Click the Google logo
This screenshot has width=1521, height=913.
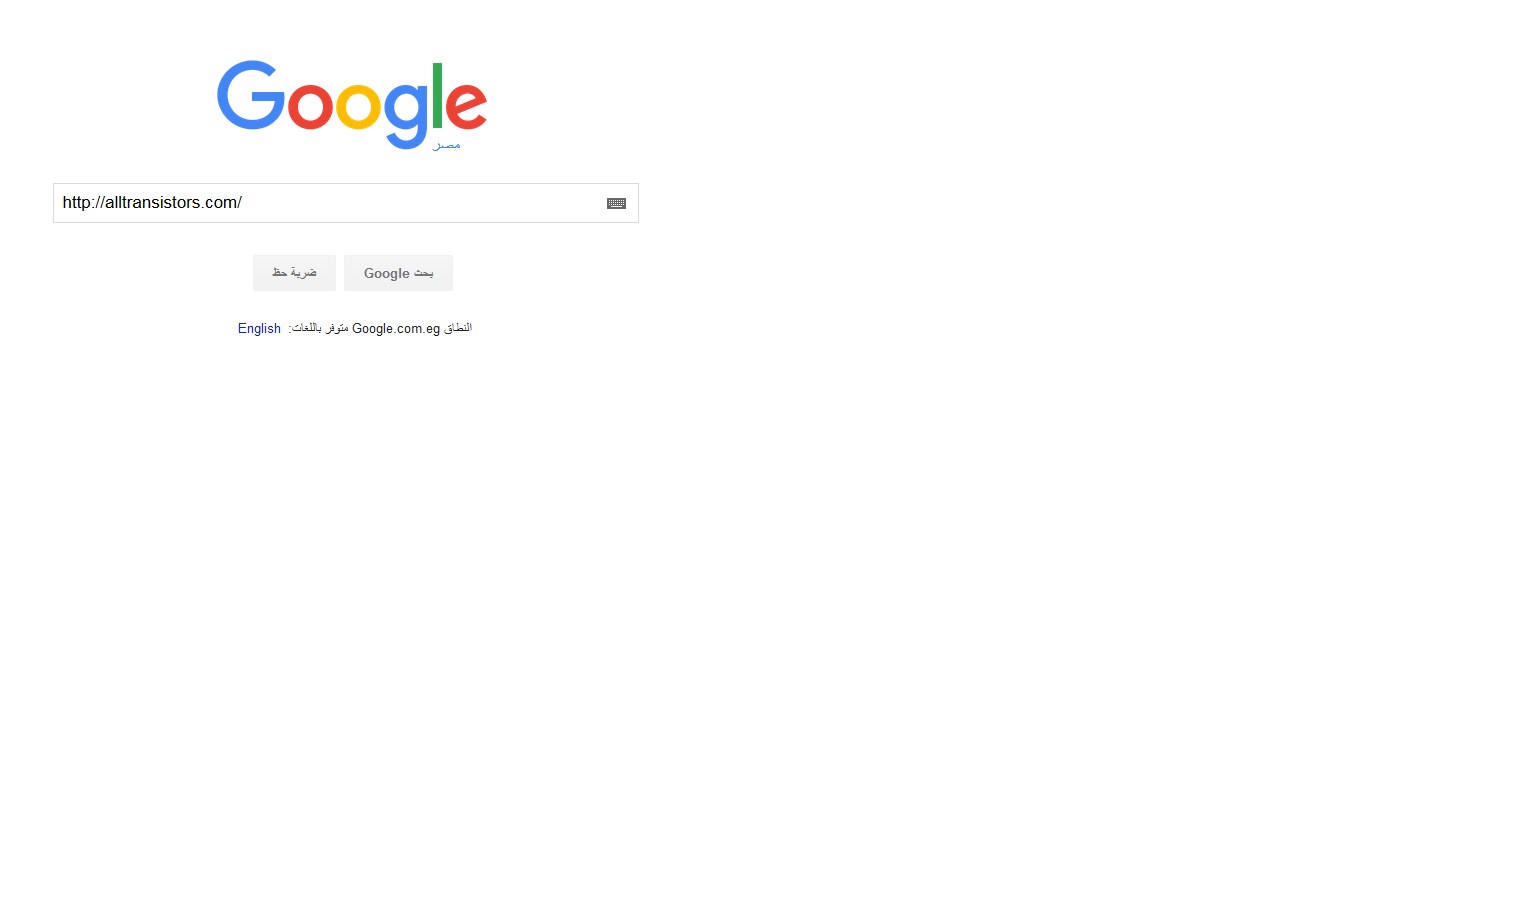click(x=352, y=105)
